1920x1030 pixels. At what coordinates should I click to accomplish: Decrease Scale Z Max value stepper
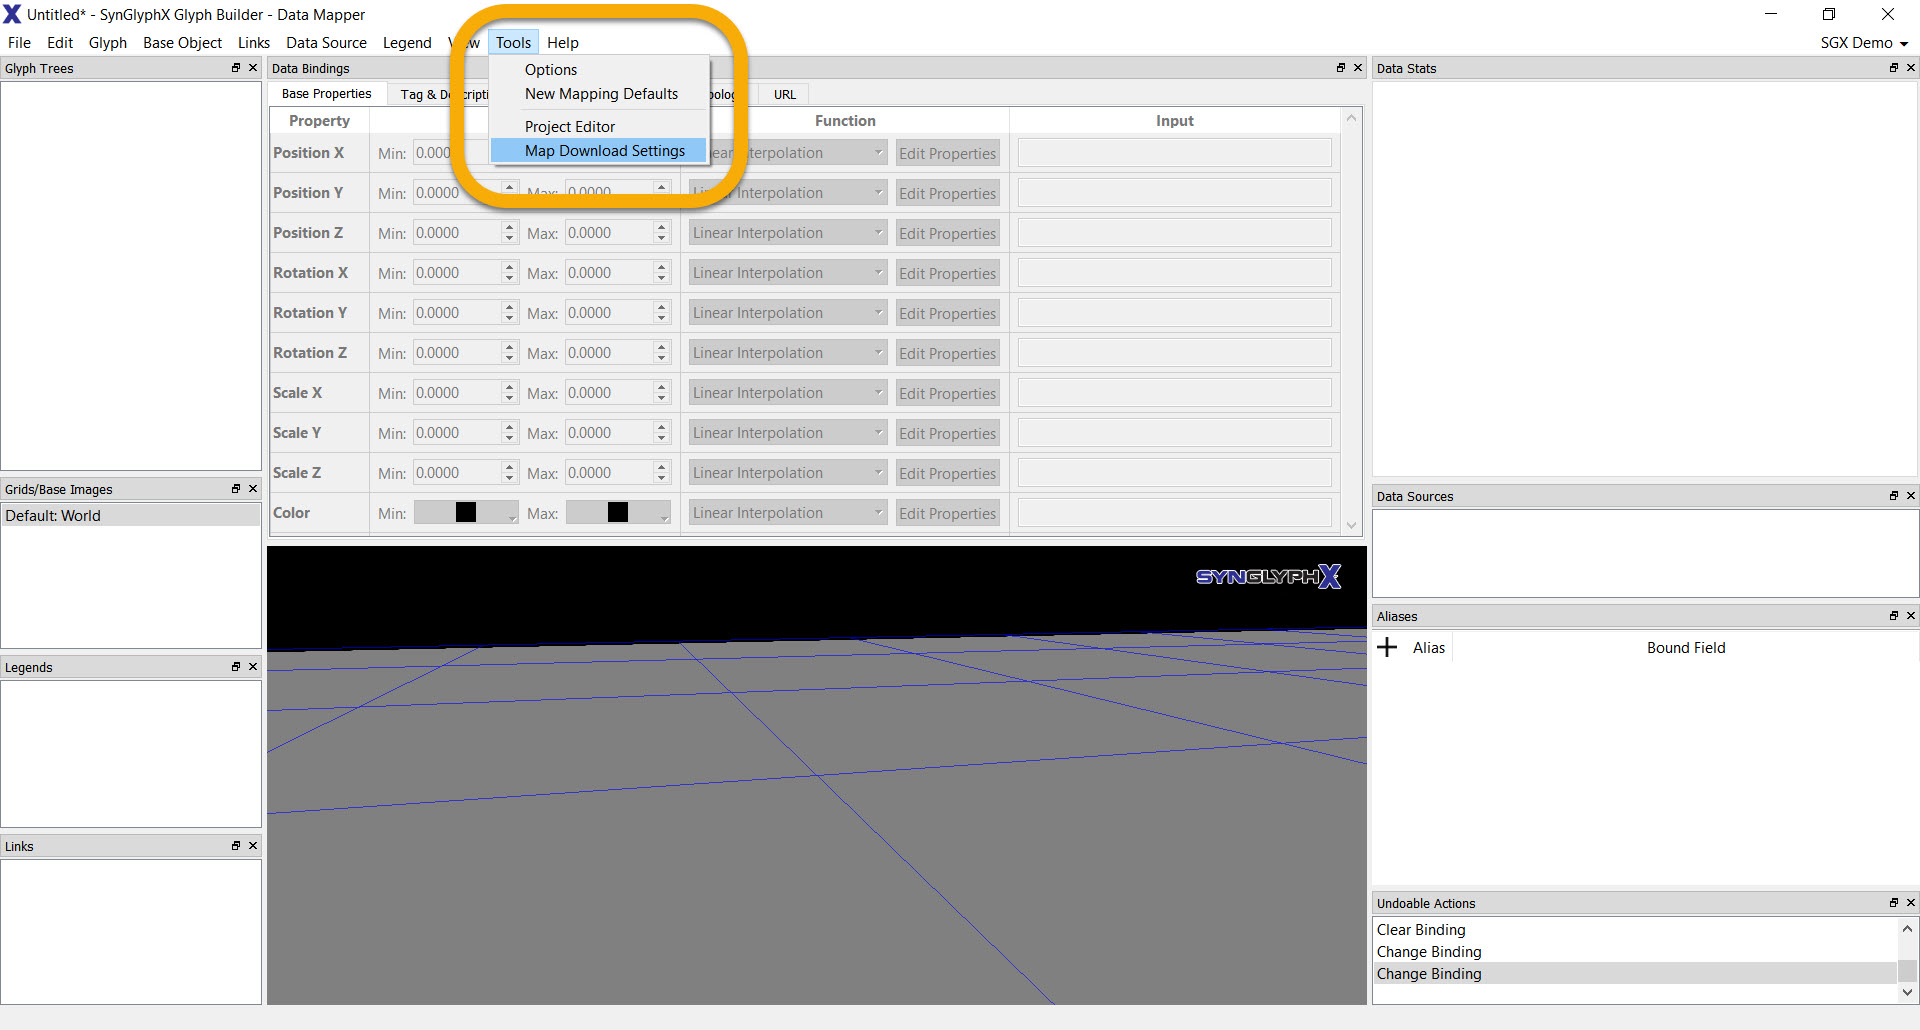point(662,479)
